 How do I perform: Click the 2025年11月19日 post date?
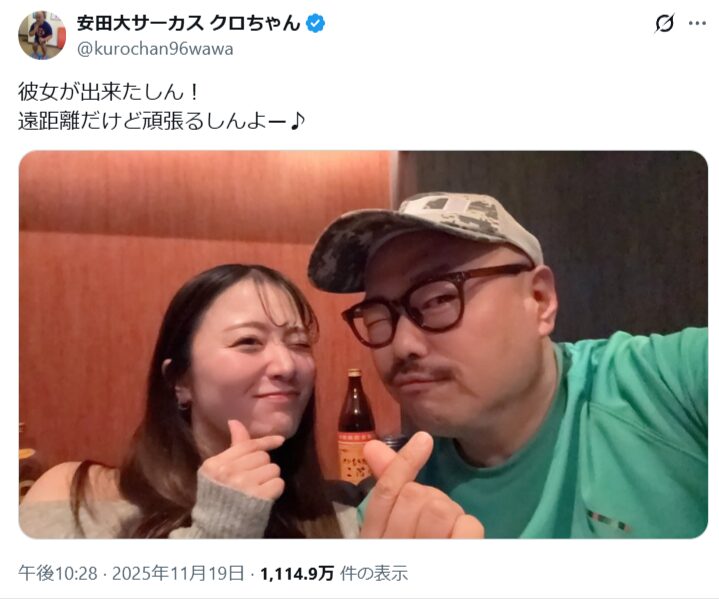(x=178, y=573)
